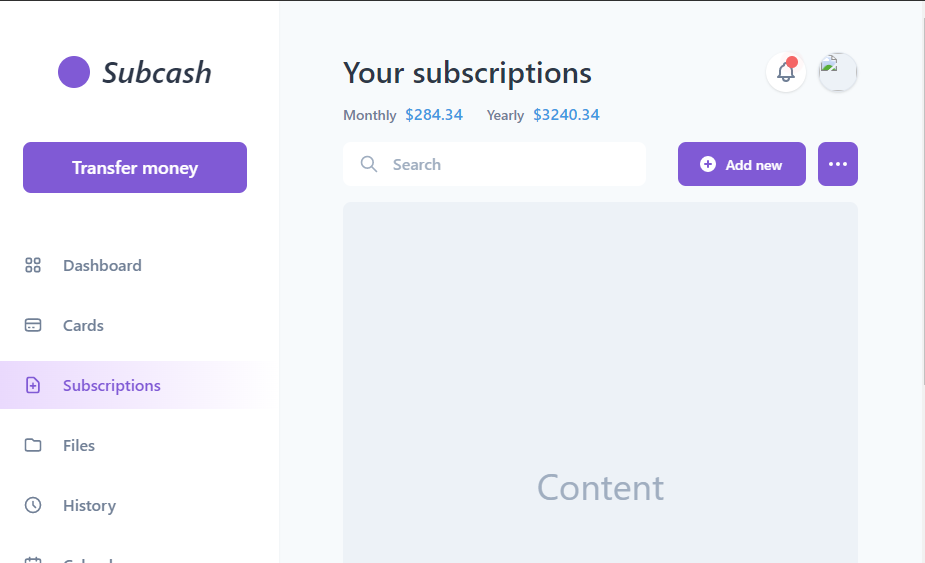This screenshot has height=563, width=925.
Task: Go to the Dashboard menu item
Action: click(102, 265)
